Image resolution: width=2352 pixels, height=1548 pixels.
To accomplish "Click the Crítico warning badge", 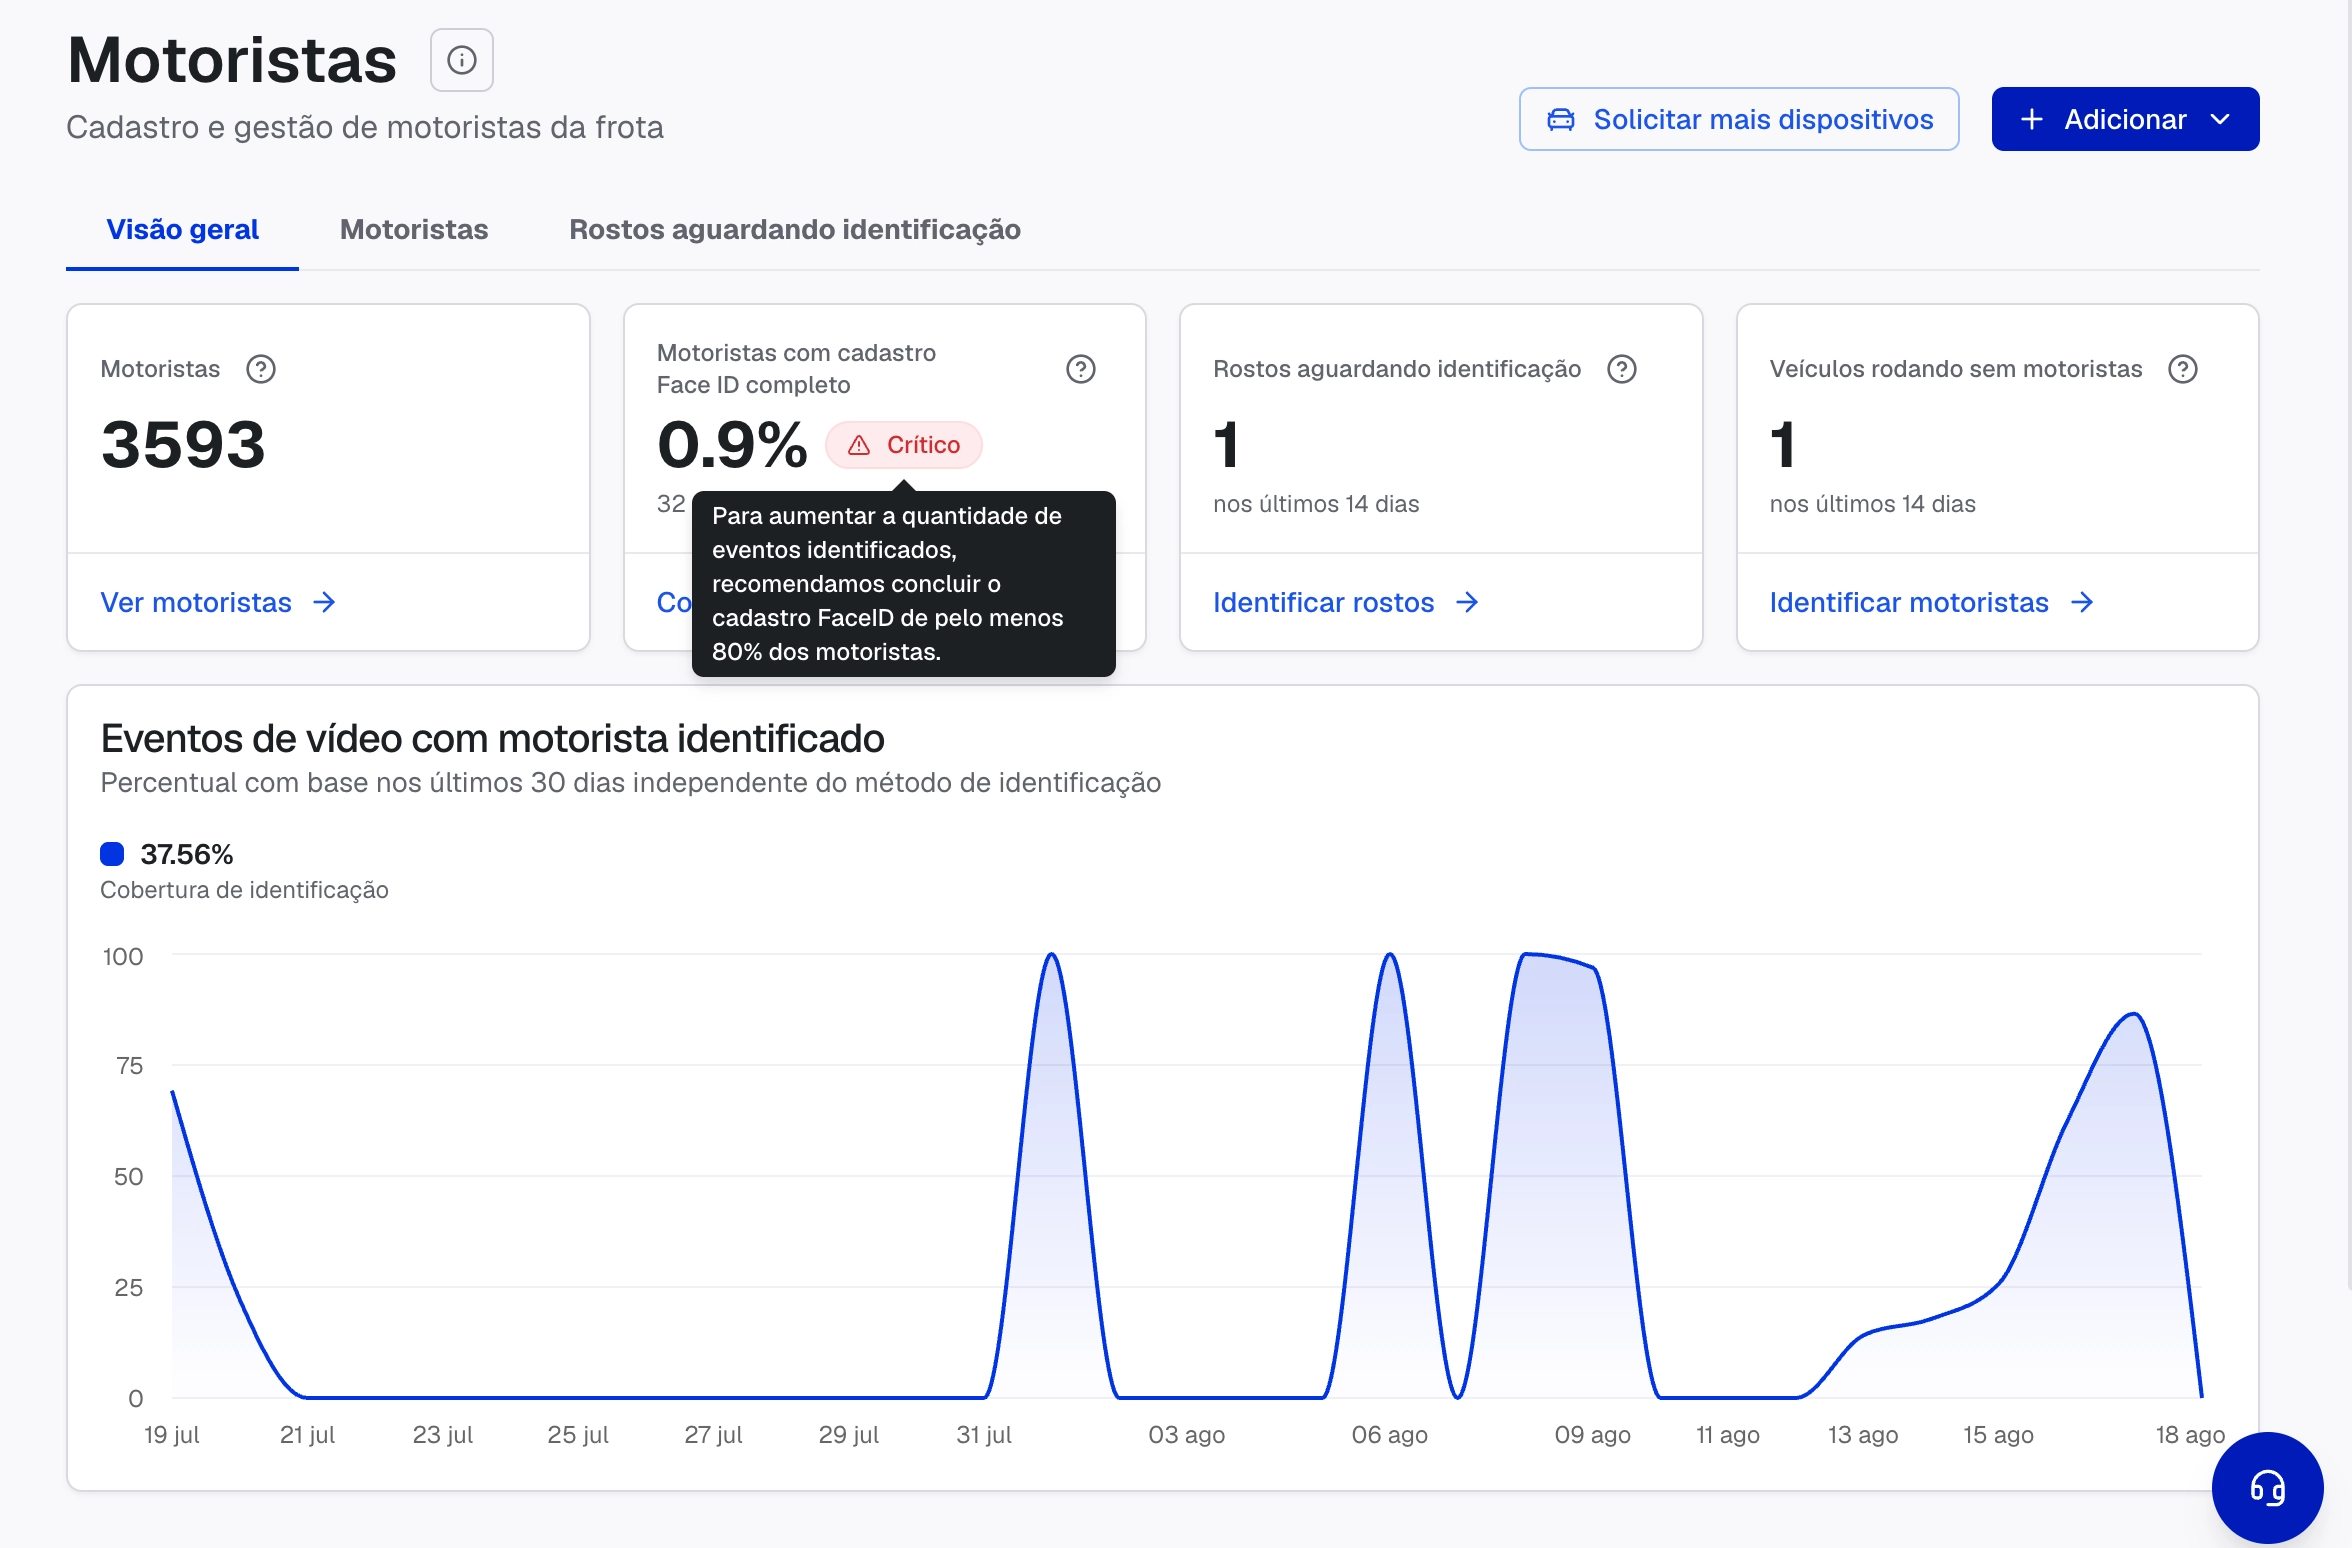I will [904, 445].
